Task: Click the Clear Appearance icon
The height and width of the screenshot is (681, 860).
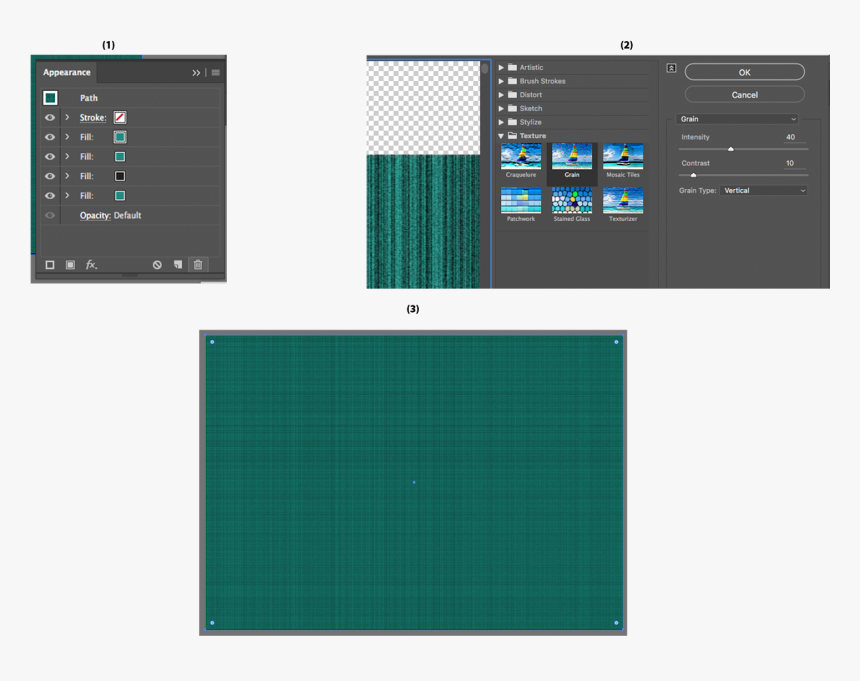Action: (157, 265)
